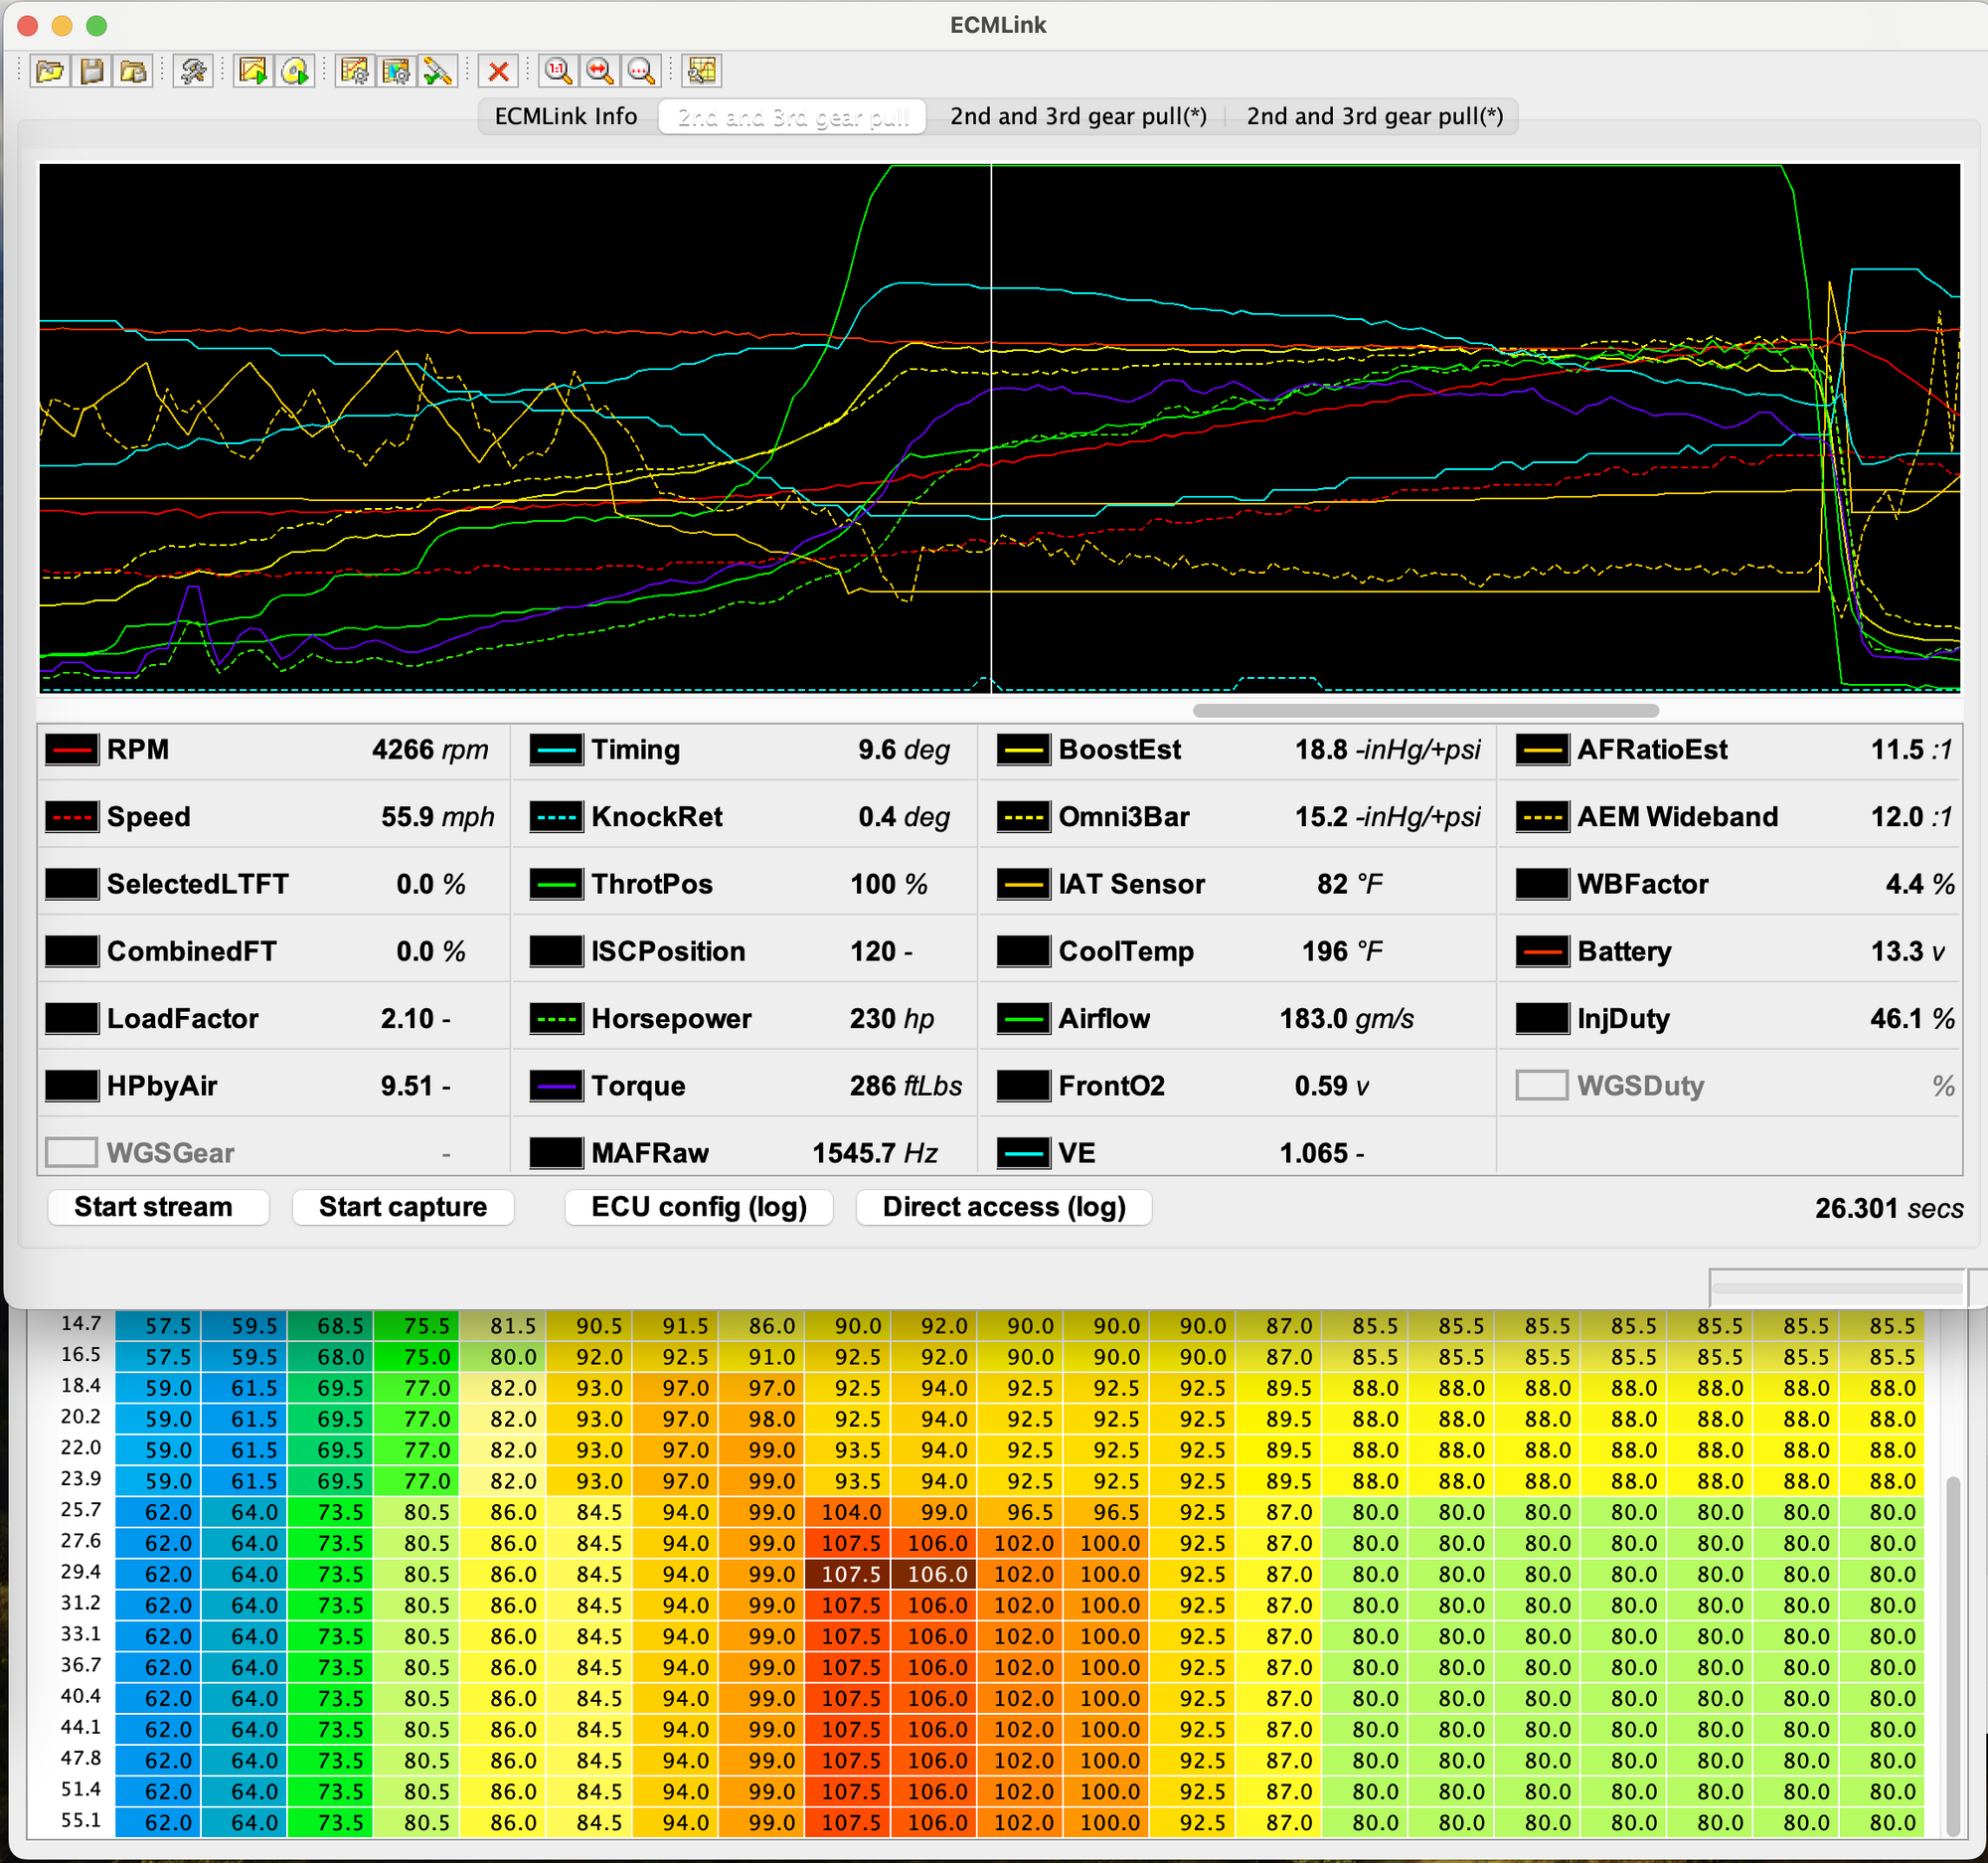Click the Battery value "13.3 v"
The width and height of the screenshot is (1988, 1863).
point(1908,951)
